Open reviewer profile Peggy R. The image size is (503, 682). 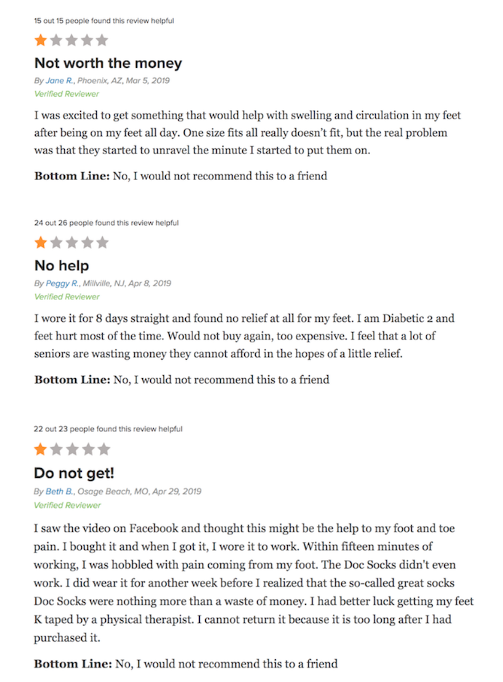click(x=62, y=283)
